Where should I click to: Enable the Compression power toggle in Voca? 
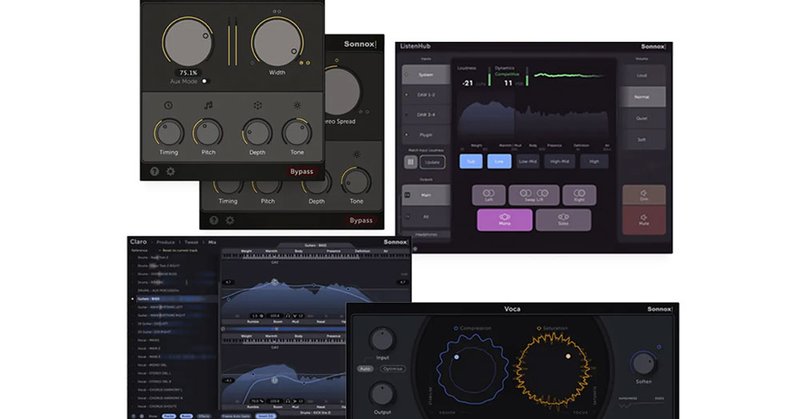coord(456,328)
